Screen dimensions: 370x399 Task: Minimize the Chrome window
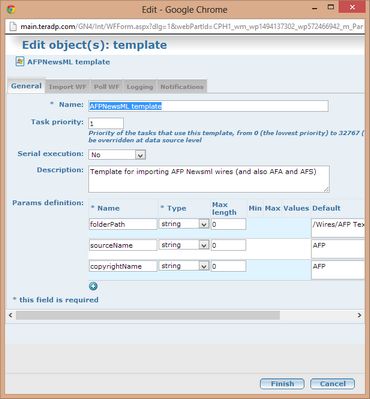[x=315, y=8]
